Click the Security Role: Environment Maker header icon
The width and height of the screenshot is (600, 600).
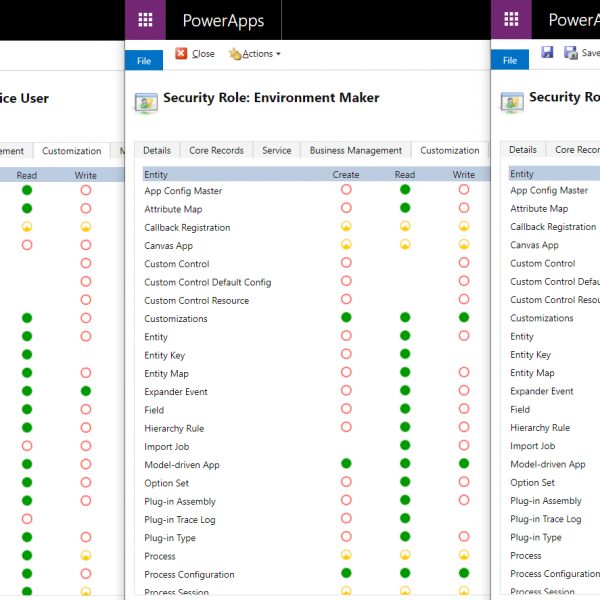tap(146, 103)
